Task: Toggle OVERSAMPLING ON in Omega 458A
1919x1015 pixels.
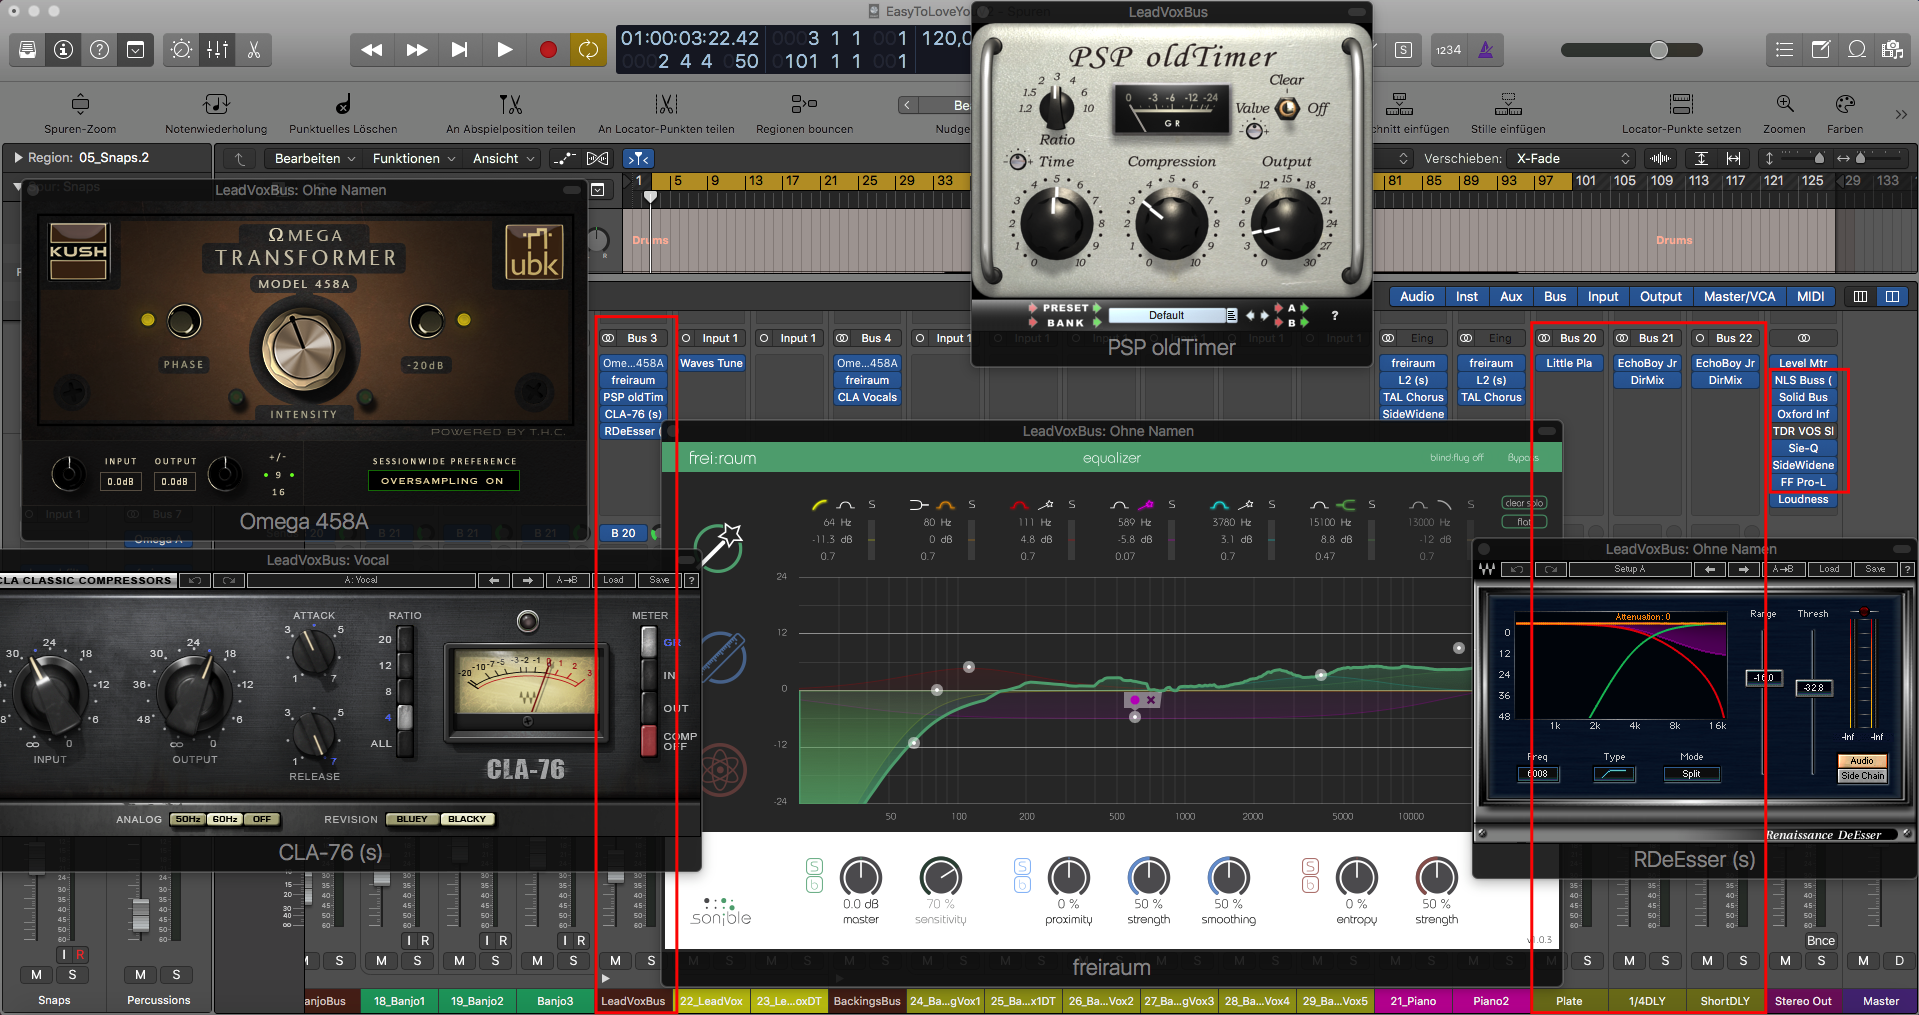Action: pos(443,481)
